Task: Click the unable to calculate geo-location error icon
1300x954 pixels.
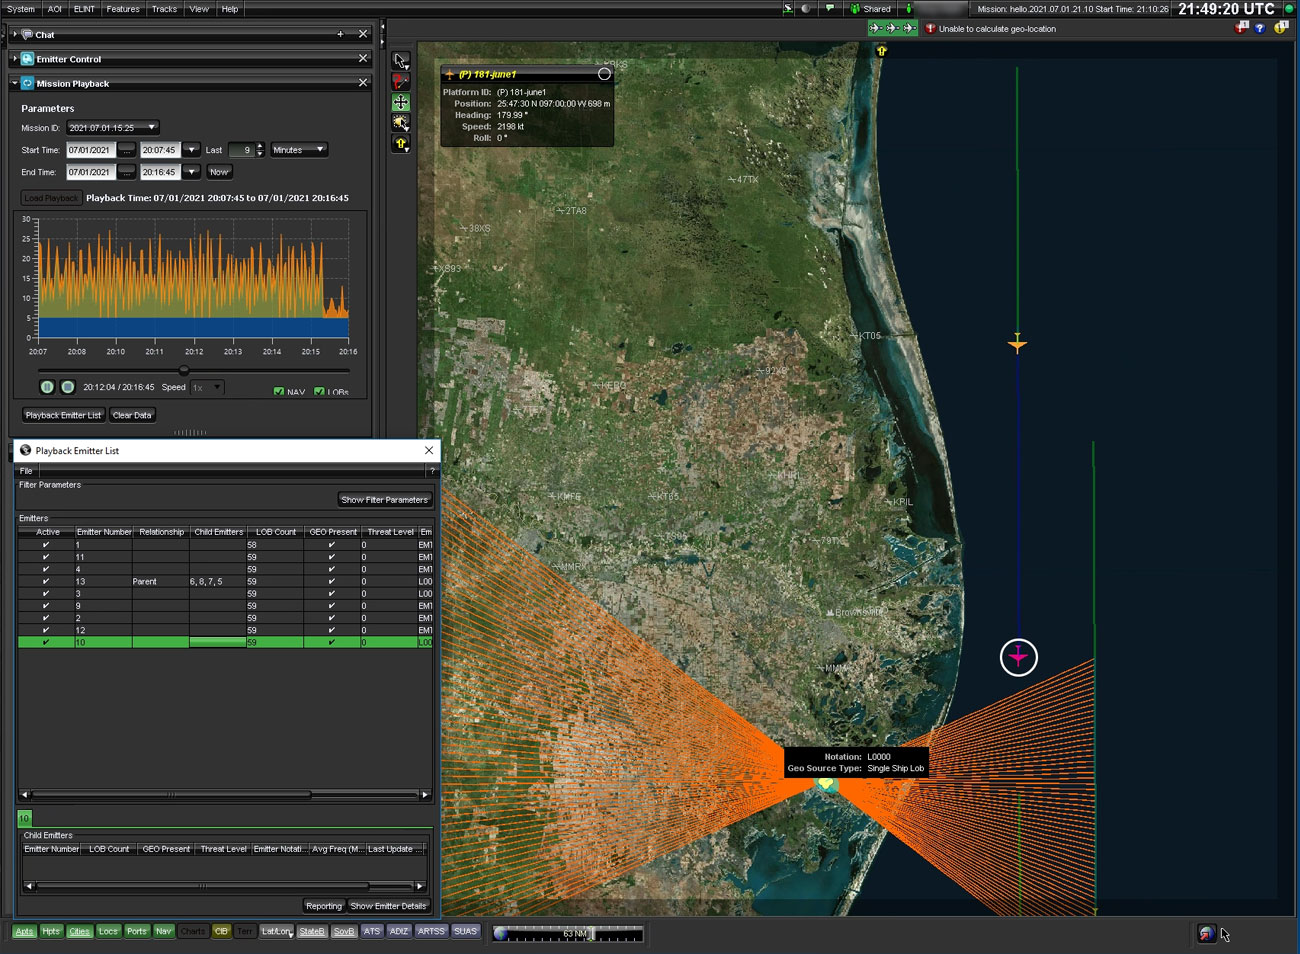Action: [930, 28]
